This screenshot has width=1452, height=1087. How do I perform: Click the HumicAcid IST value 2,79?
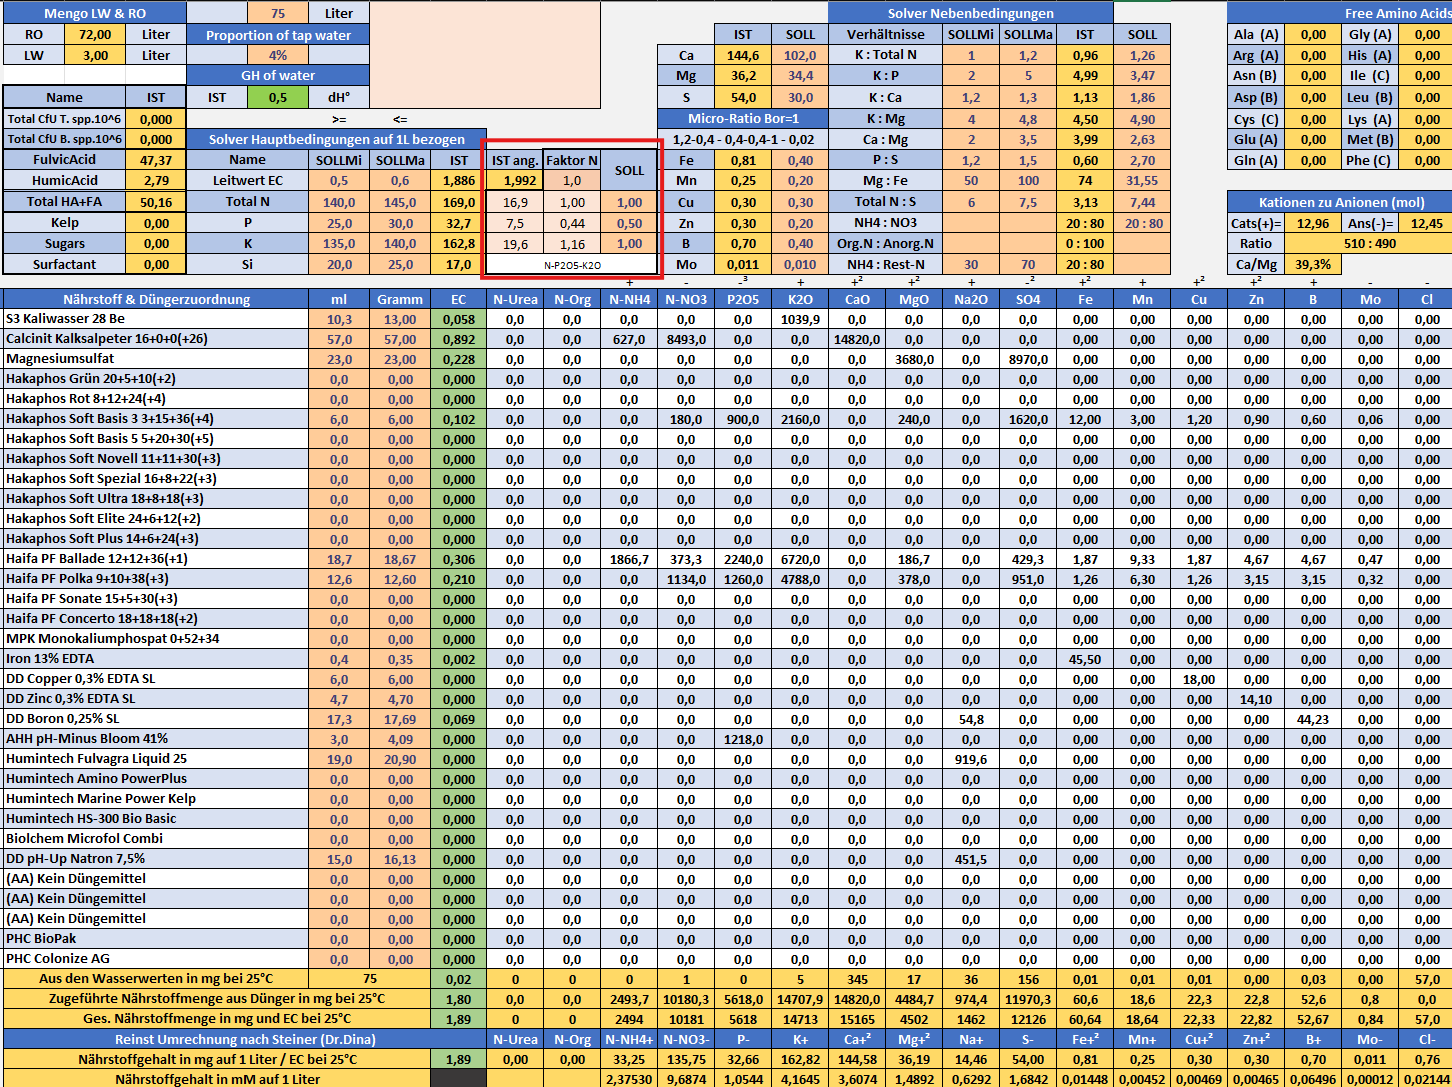tap(156, 181)
